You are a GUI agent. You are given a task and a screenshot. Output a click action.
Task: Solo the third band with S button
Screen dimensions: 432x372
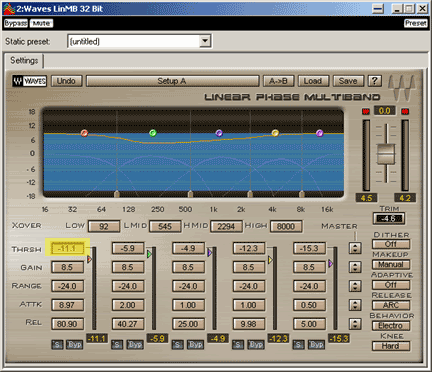[x=178, y=344]
